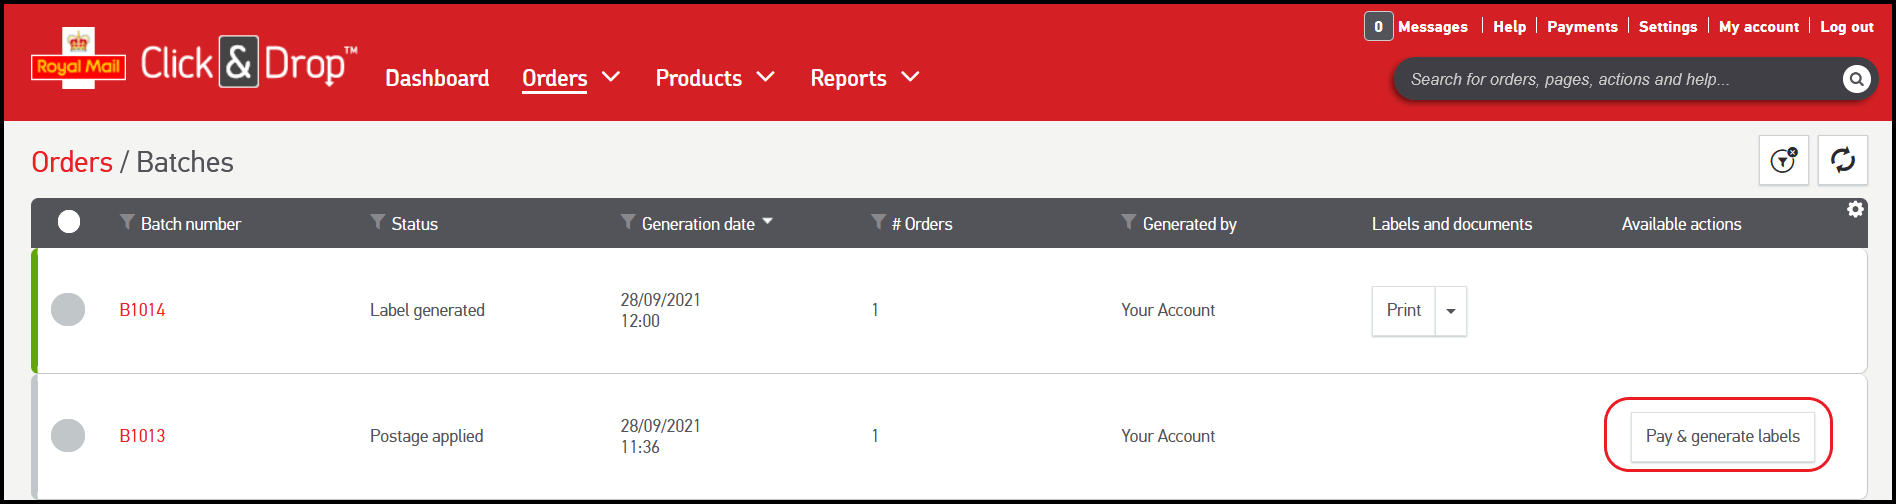This screenshot has width=1896, height=504.
Task: Click the search magnifier icon
Action: pyautogui.click(x=1856, y=79)
